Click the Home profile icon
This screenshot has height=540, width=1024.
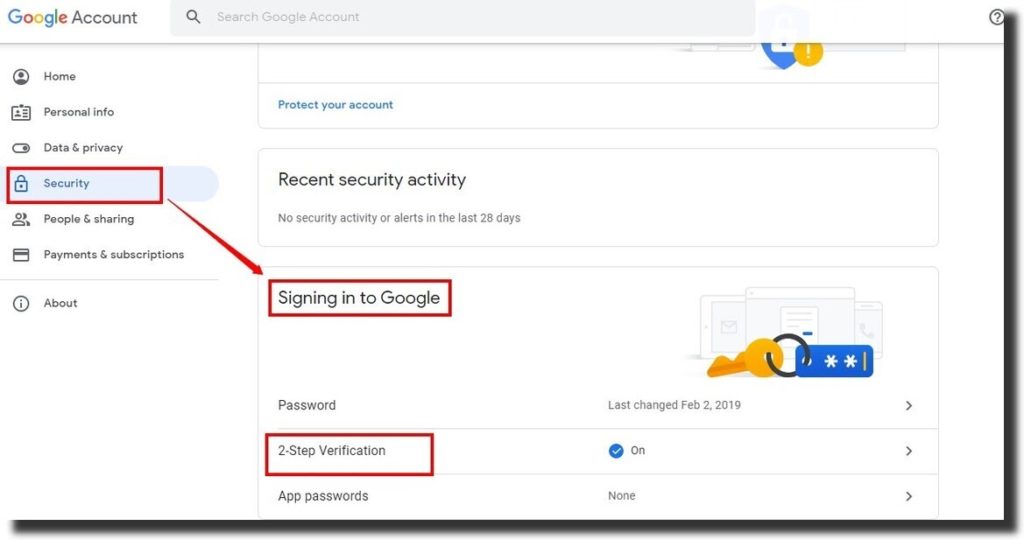21,77
